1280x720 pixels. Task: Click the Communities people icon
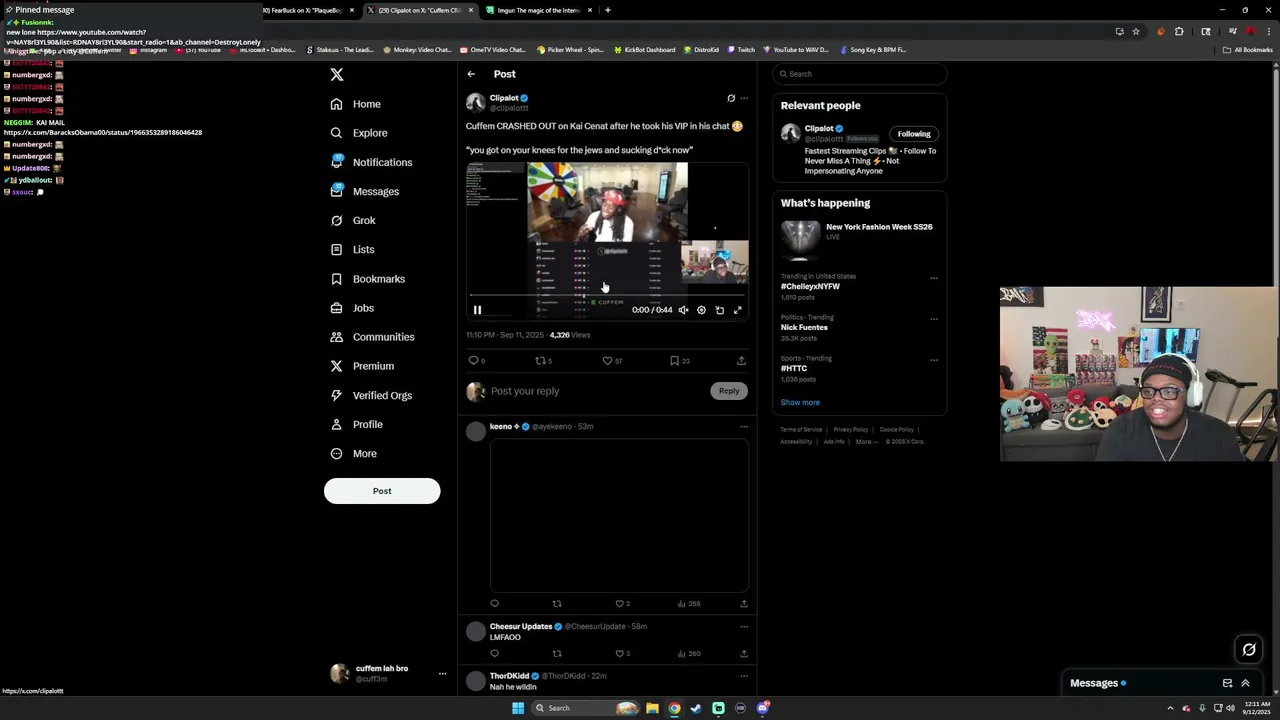(x=337, y=337)
